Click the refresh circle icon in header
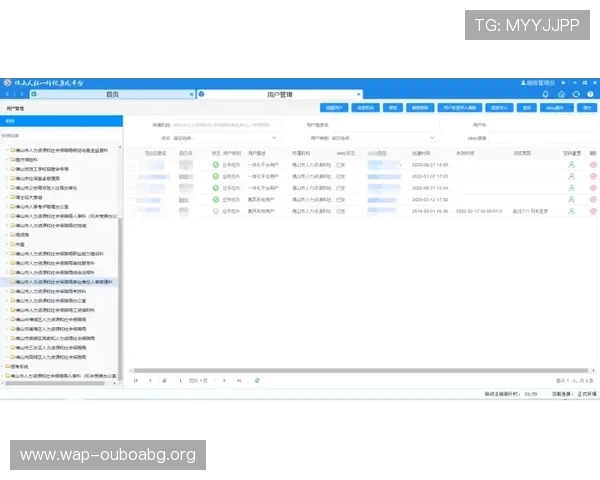The image size is (600, 480). [x=576, y=94]
